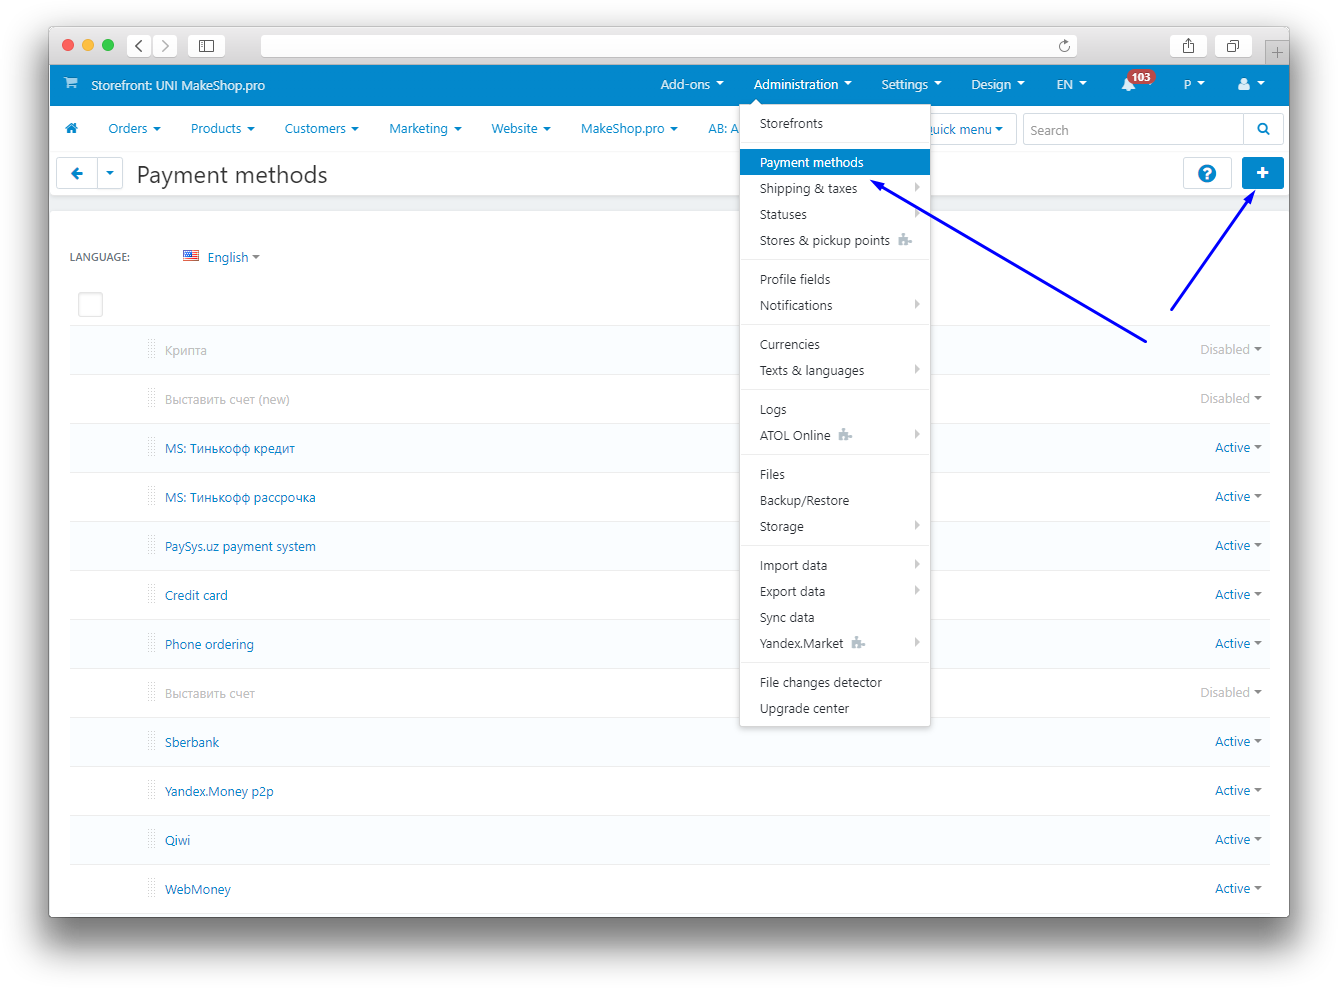Select Payment methods in Administration menu
This screenshot has width=1338, height=988.
(x=811, y=162)
